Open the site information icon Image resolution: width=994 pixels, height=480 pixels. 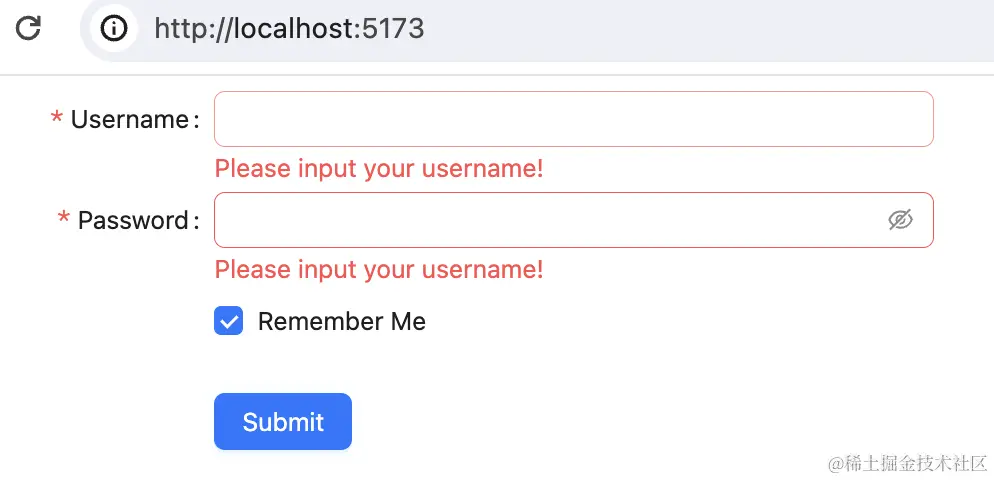click(x=114, y=28)
